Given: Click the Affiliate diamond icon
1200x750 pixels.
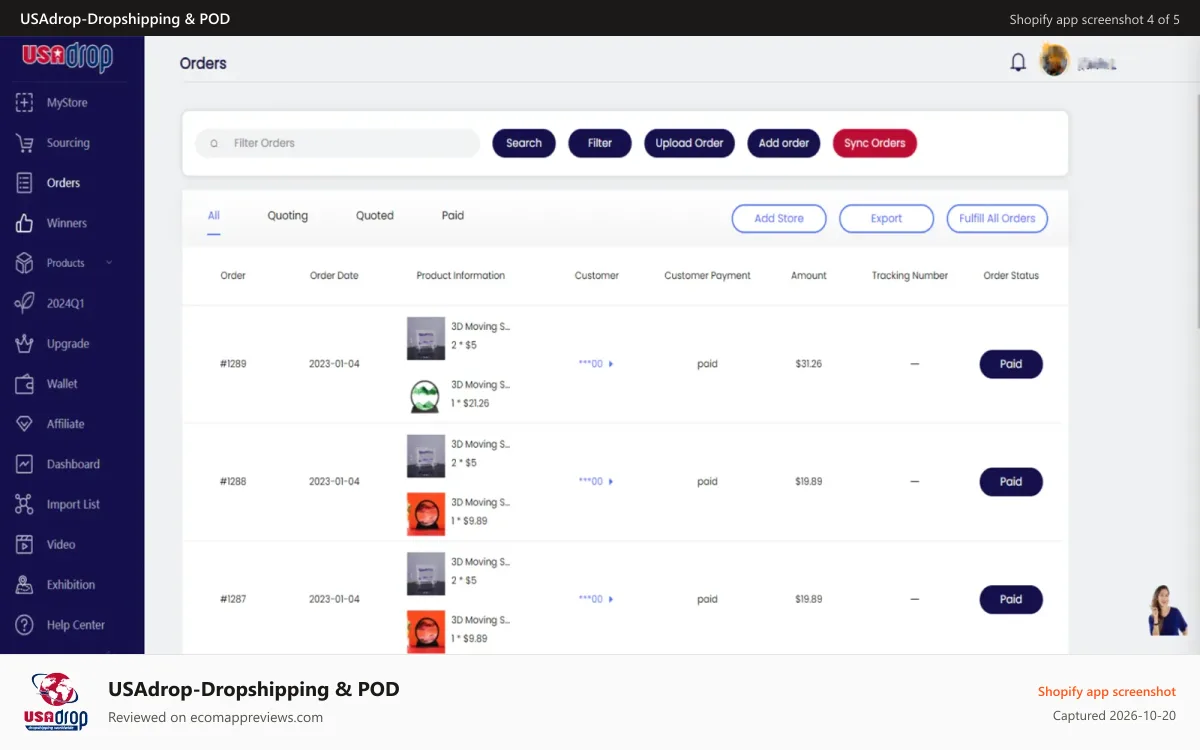Looking at the screenshot, I should pyautogui.click(x=24, y=424).
